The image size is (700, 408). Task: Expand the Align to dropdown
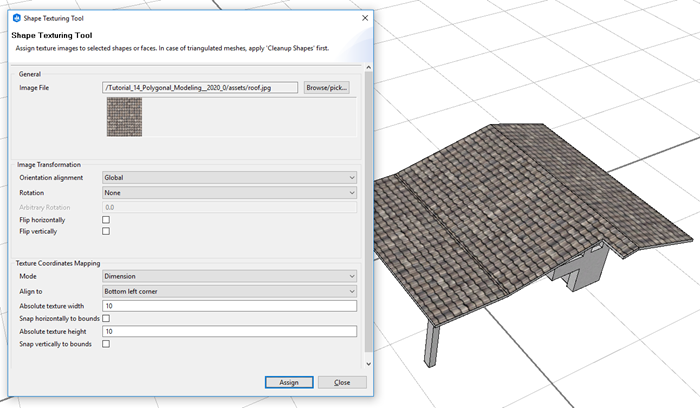tap(229, 291)
